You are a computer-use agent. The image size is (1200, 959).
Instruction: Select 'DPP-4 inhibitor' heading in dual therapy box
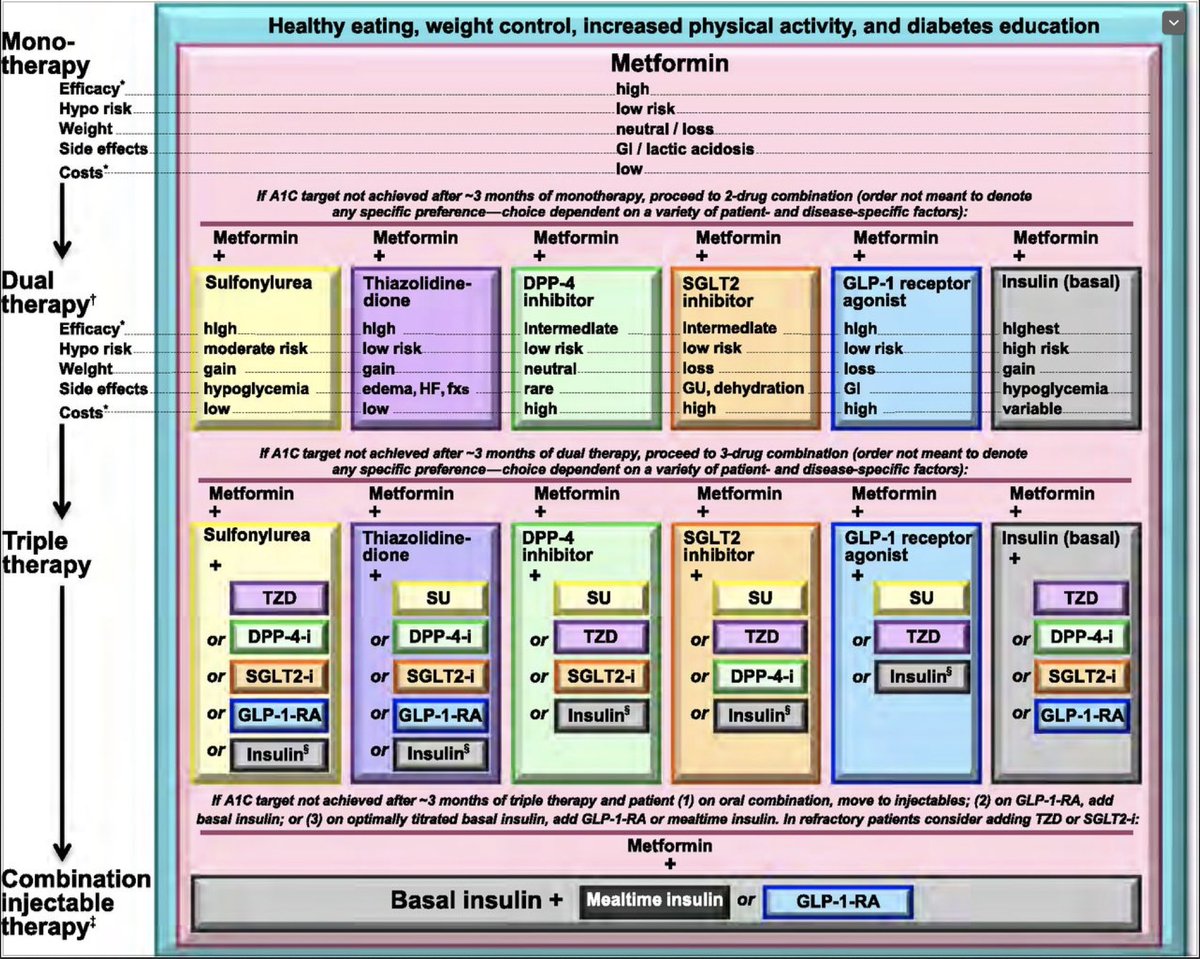tap(559, 291)
